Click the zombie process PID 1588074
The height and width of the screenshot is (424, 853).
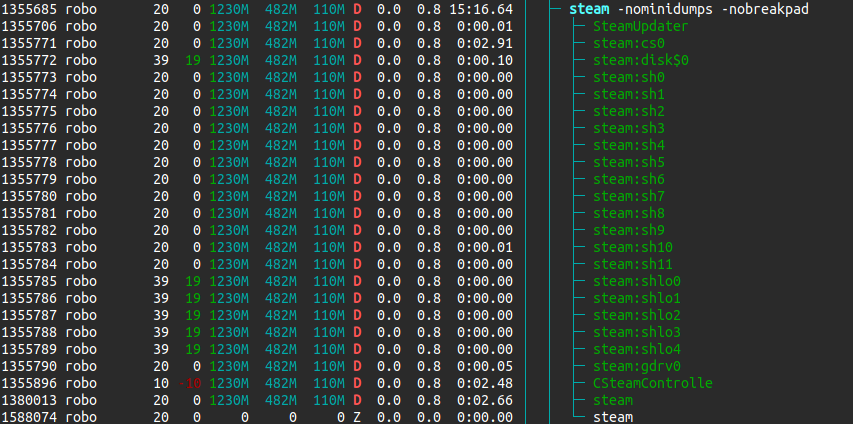coord(29,417)
